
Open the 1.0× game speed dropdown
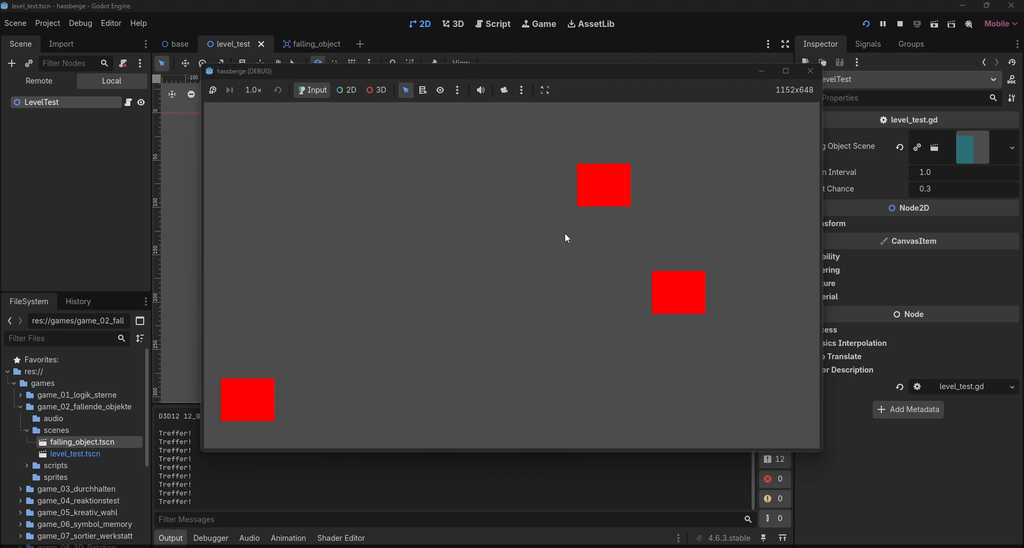coord(253,90)
